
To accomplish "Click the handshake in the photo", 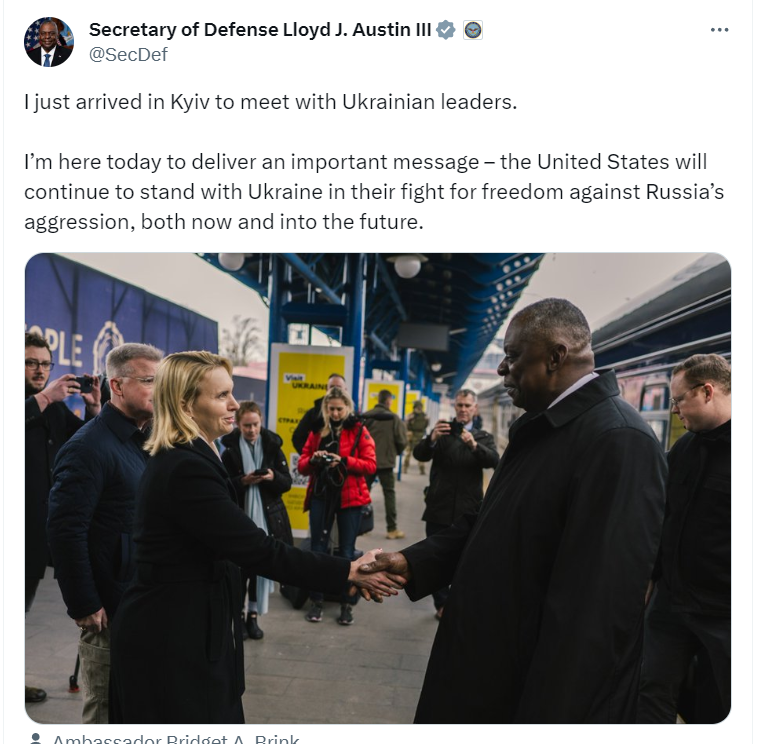I will pos(379,575).
